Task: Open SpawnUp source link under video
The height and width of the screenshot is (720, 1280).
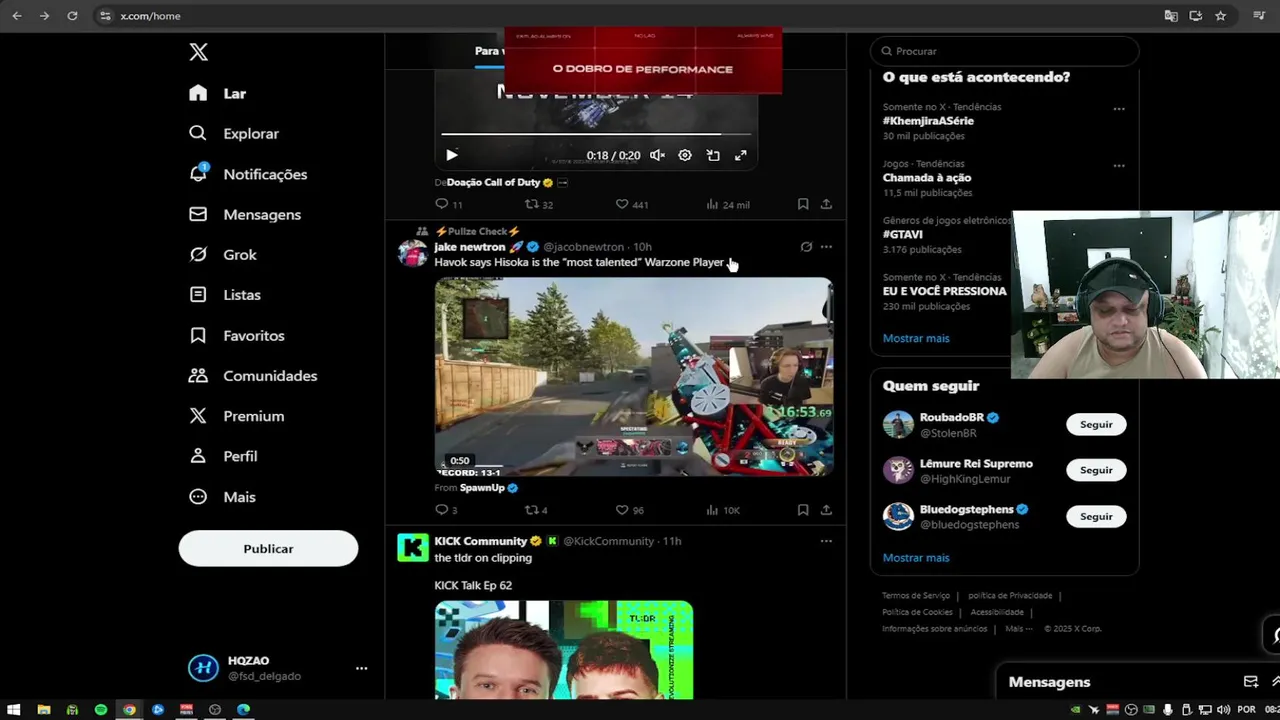Action: 489,488
